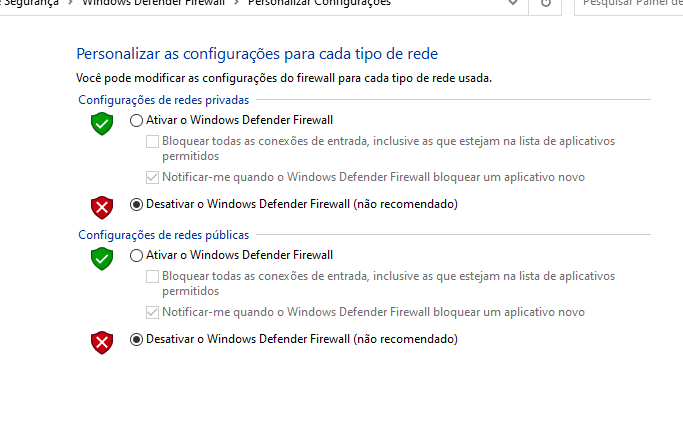This screenshot has height=447, width=683.
Task: Click green shield icon under private networks
Action: (102, 124)
